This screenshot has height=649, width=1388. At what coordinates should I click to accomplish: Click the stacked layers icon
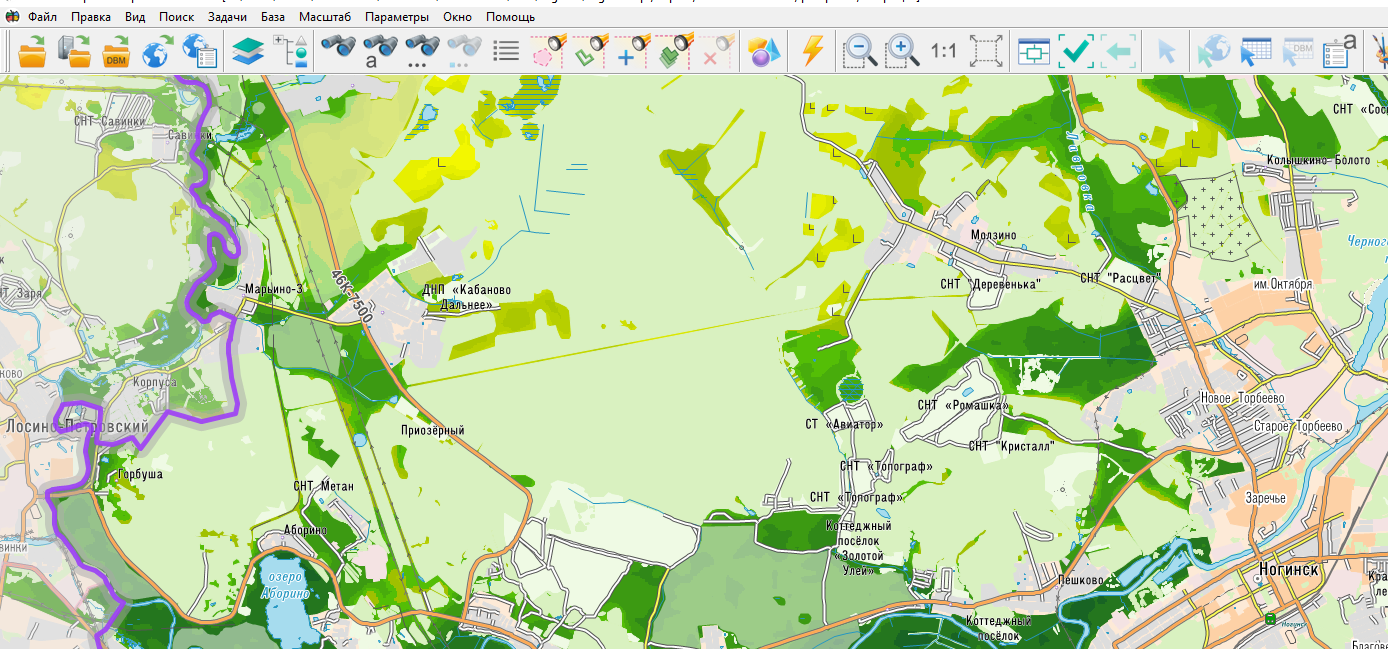pos(246,51)
